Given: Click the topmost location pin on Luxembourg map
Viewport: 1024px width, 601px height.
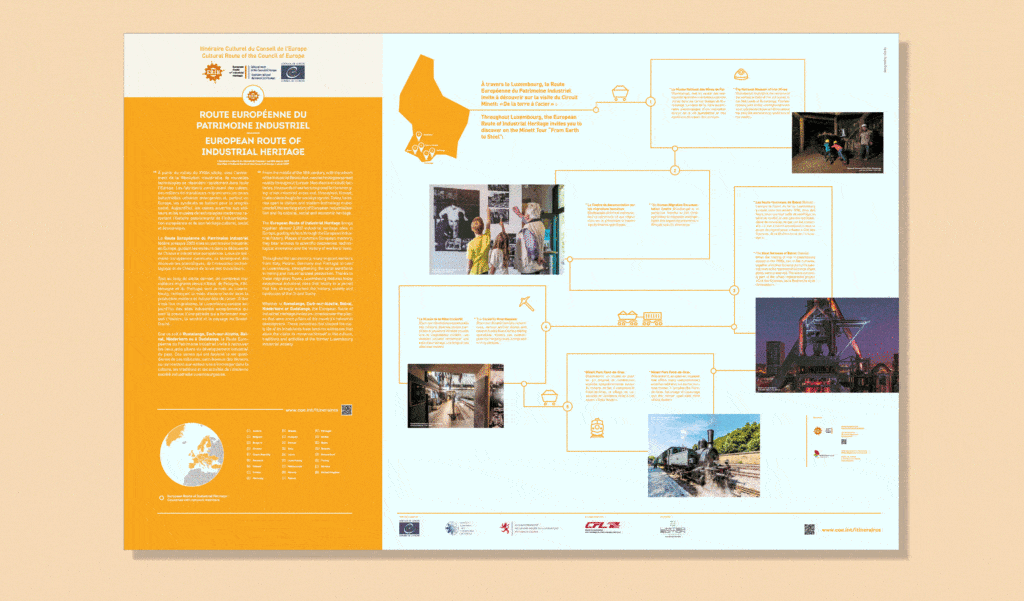Looking at the screenshot, I should point(419,135).
